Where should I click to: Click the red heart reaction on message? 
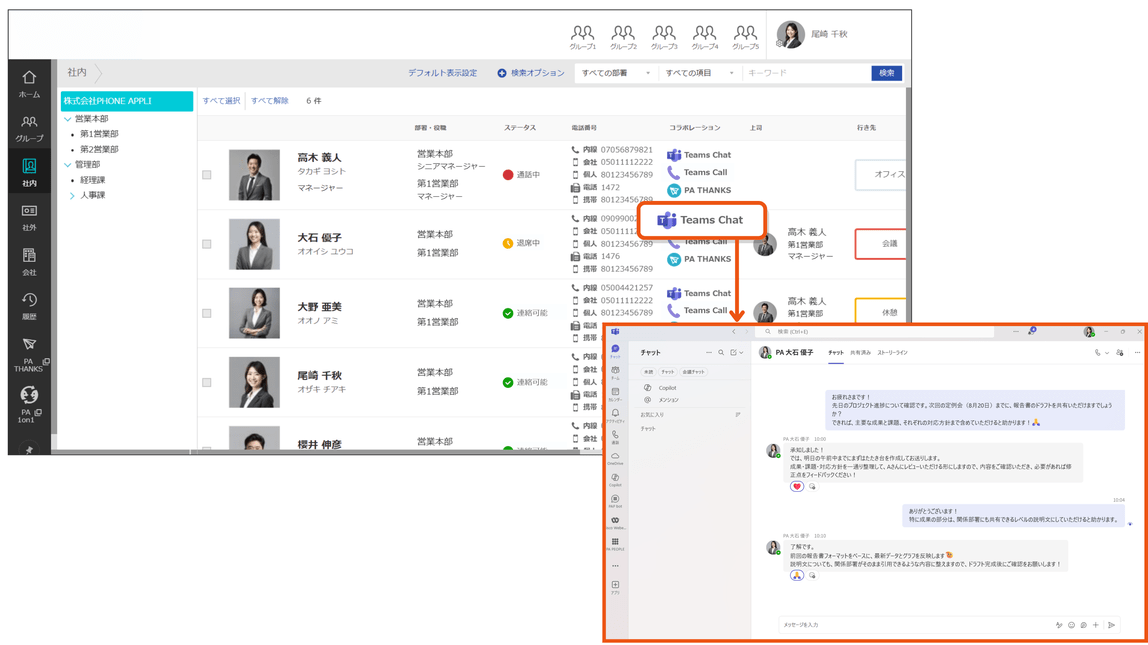(x=797, y=487)
